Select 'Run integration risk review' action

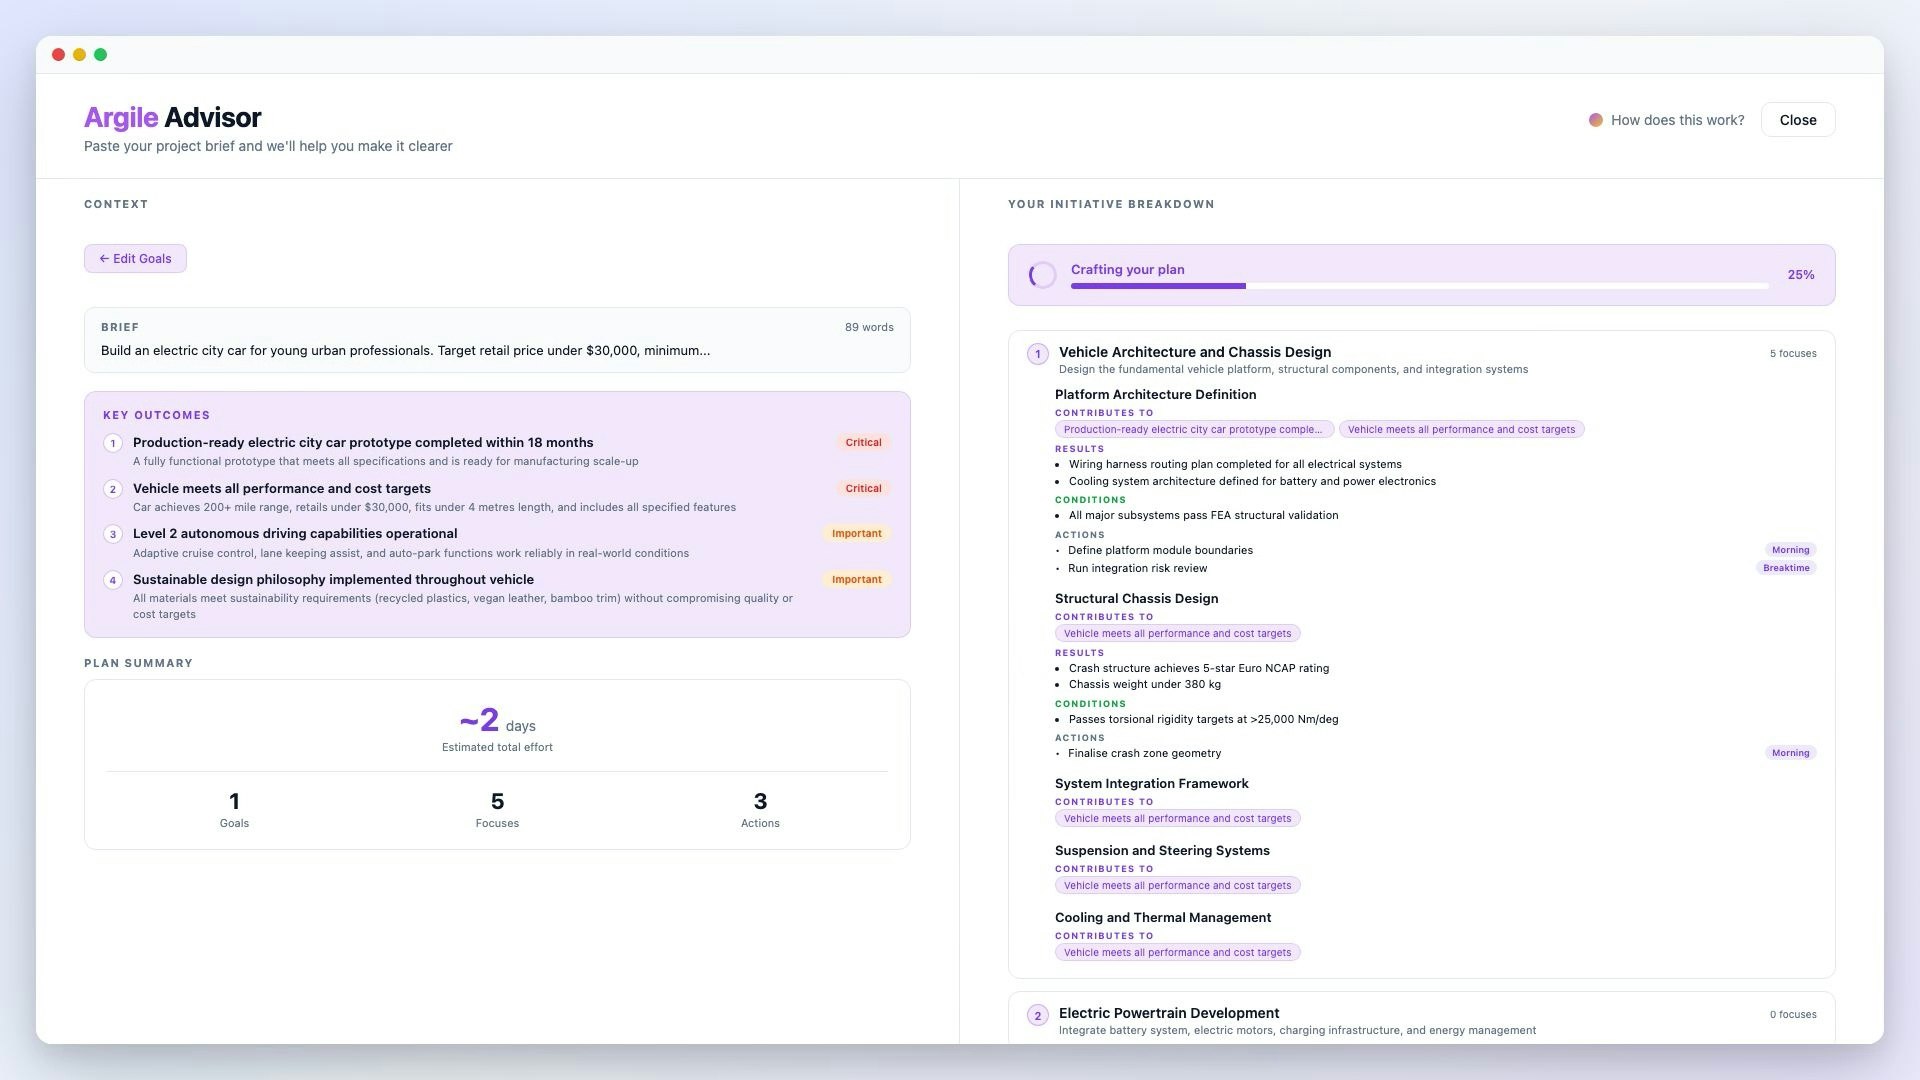[1137, 568]
